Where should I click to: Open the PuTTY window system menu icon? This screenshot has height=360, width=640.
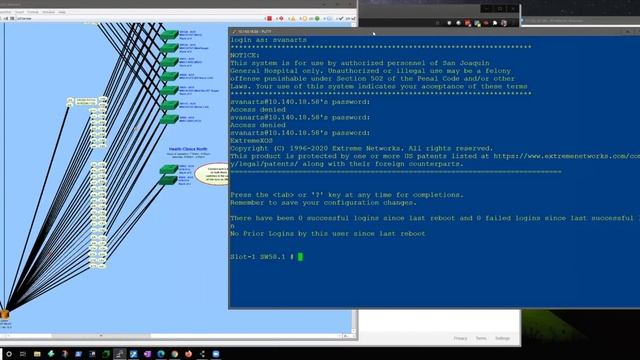coord(234,31)
